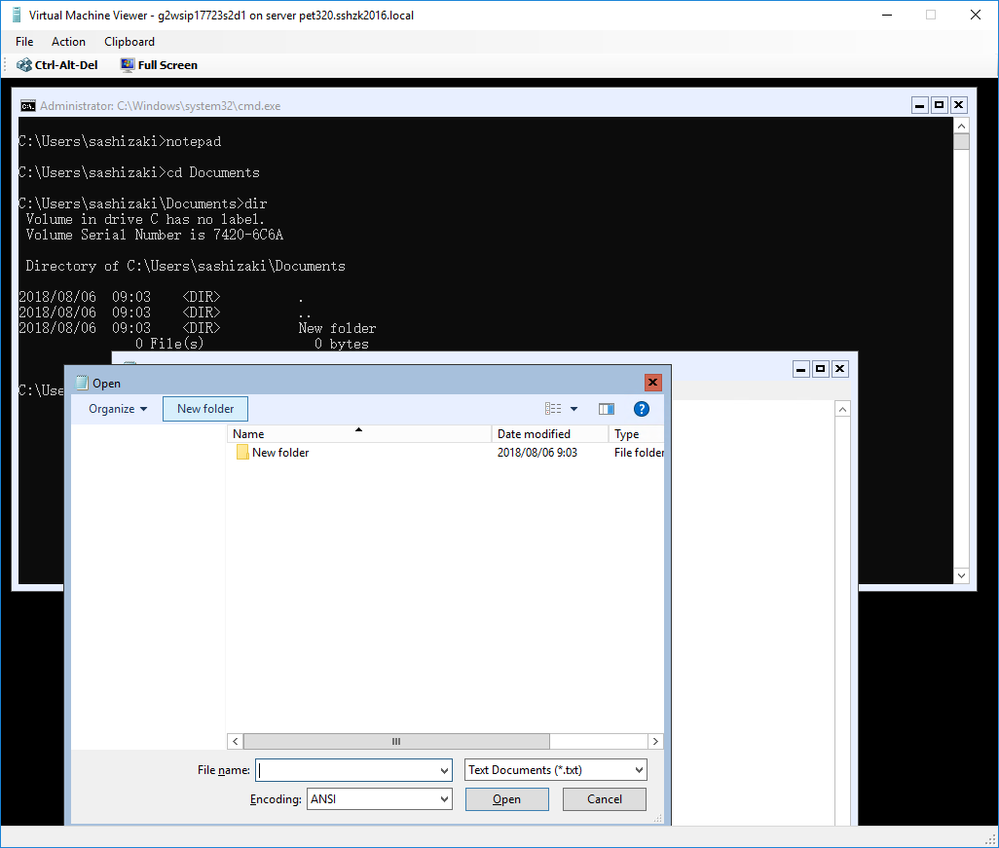Select the New folder folder icon
The width and height of the screenshot is (999, 848).
(242, 452)
